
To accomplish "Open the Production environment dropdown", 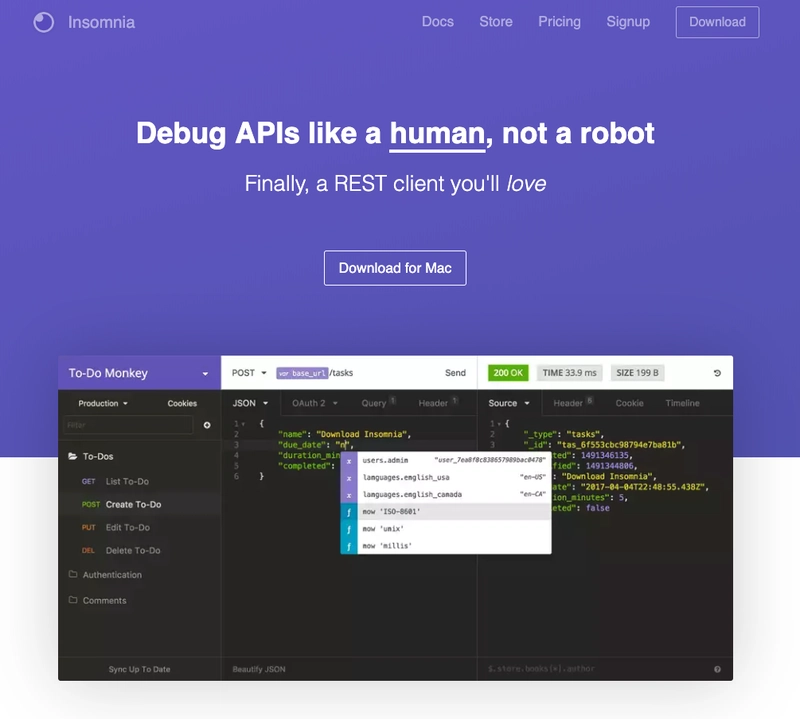I will [103, 403].
